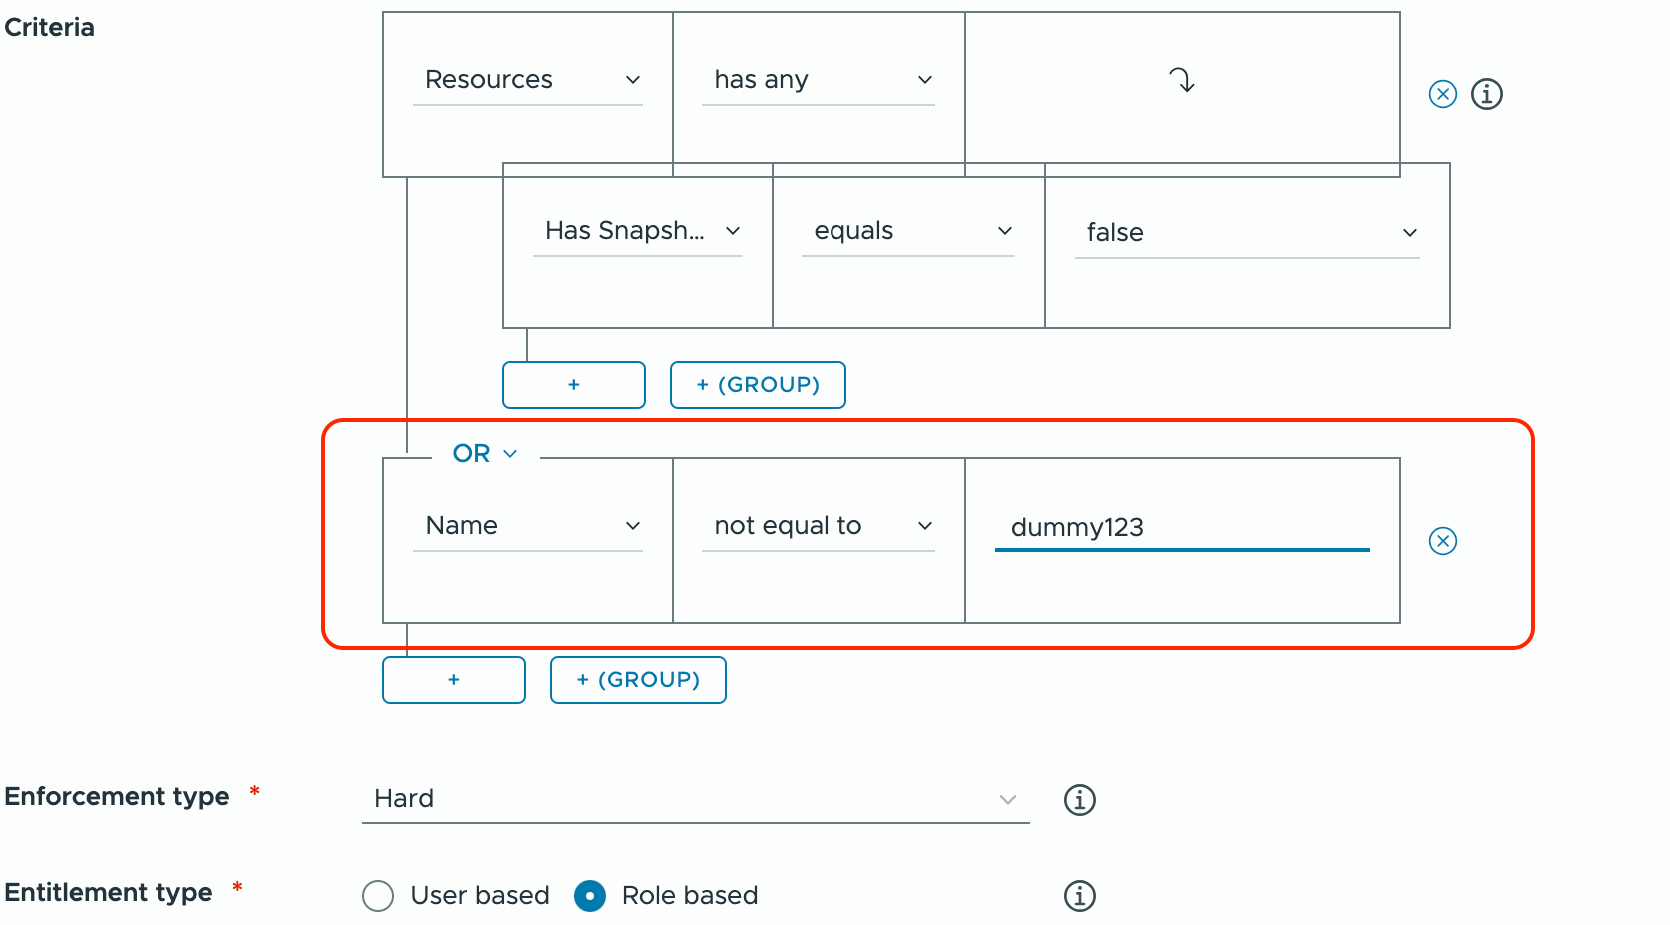Expand the Has Snapshots property dropdown

638,231
